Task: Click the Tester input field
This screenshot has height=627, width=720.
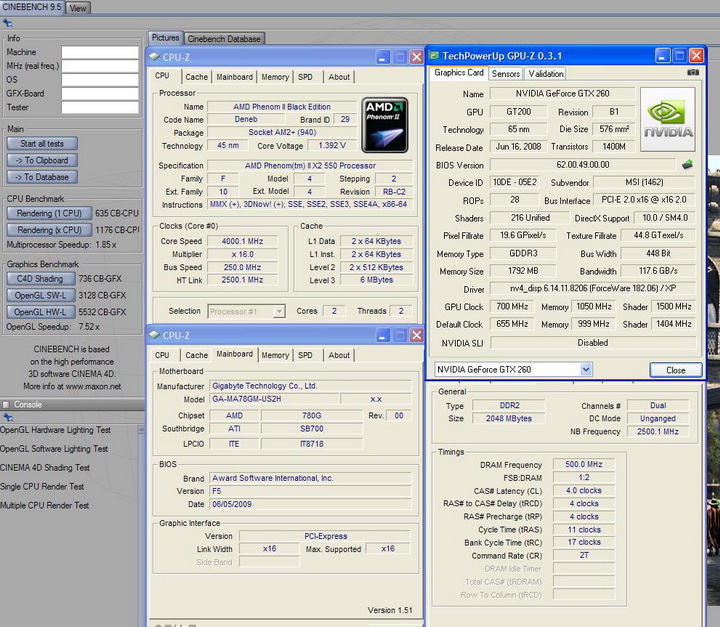Action: click(100, 107)
